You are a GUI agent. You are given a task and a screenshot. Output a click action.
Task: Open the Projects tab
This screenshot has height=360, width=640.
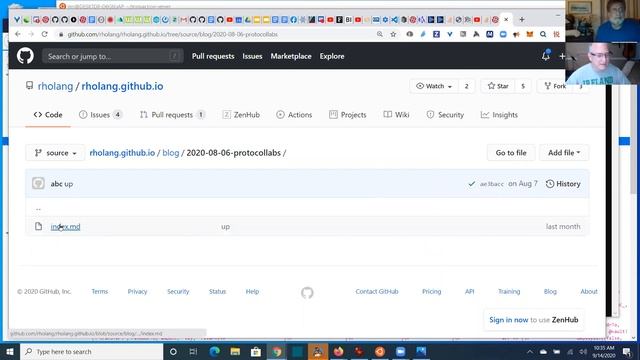348,115
